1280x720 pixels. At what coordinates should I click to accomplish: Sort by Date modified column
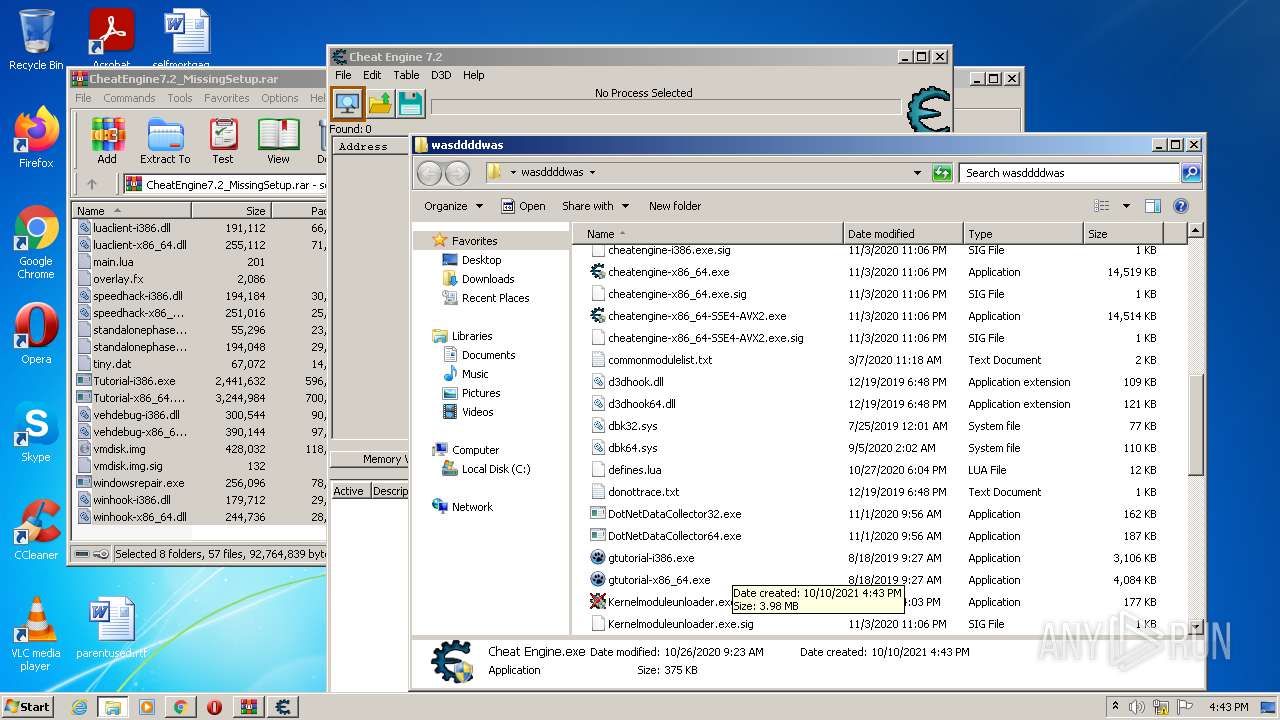coord(902,234)
